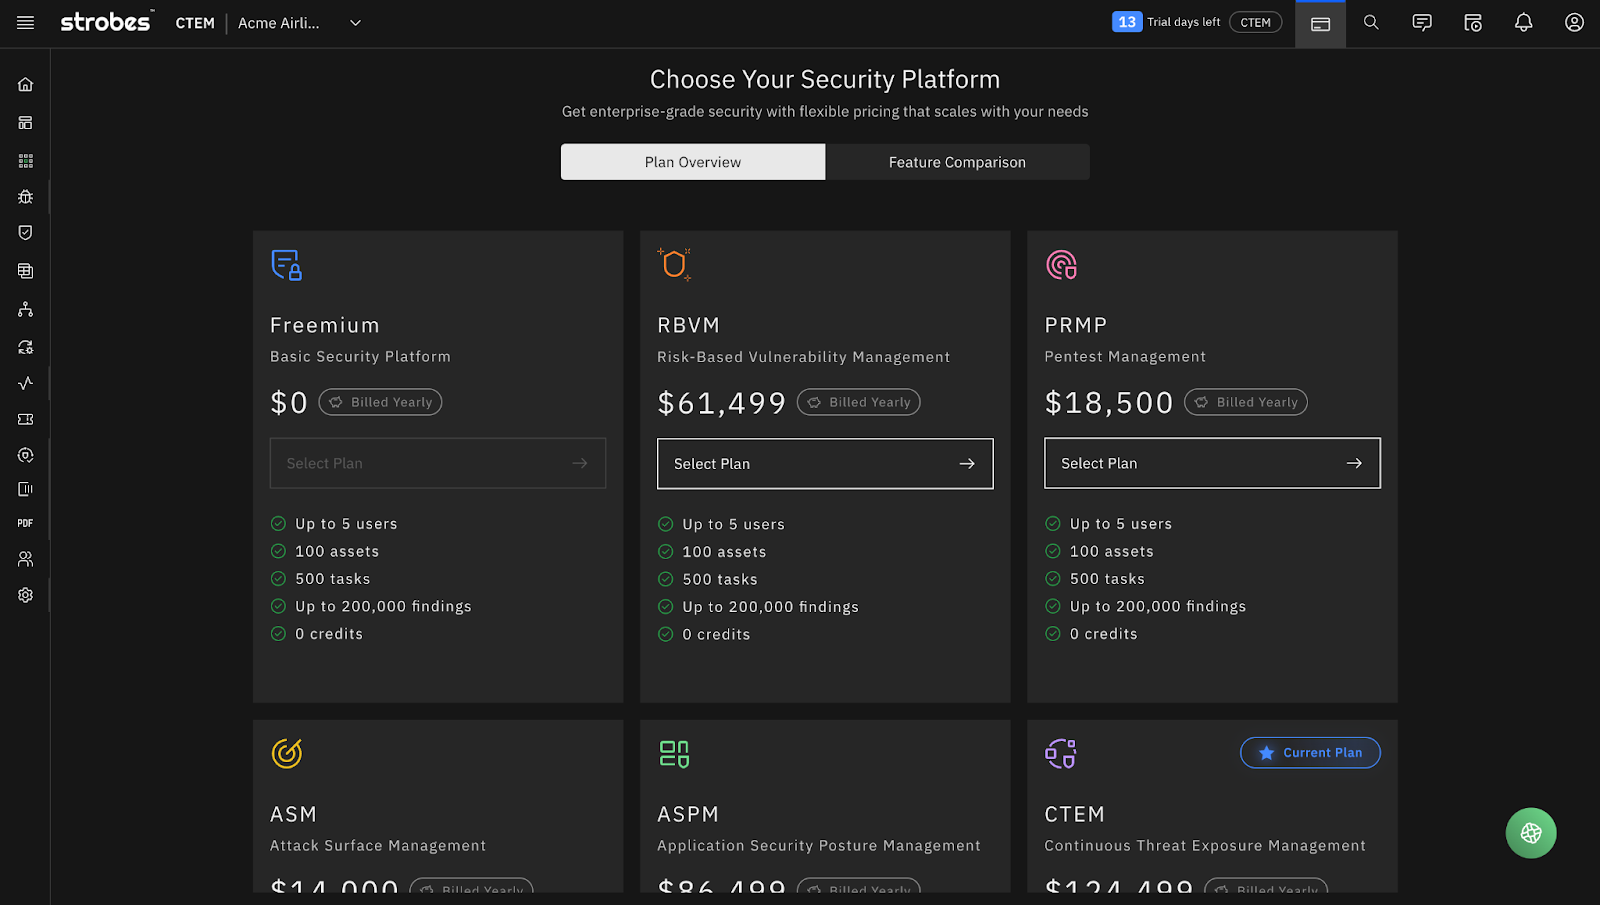This screenshot has height=905, width=1600.
Task: Open the chat feedback icon in the top bar
Action: (1421, 22)
